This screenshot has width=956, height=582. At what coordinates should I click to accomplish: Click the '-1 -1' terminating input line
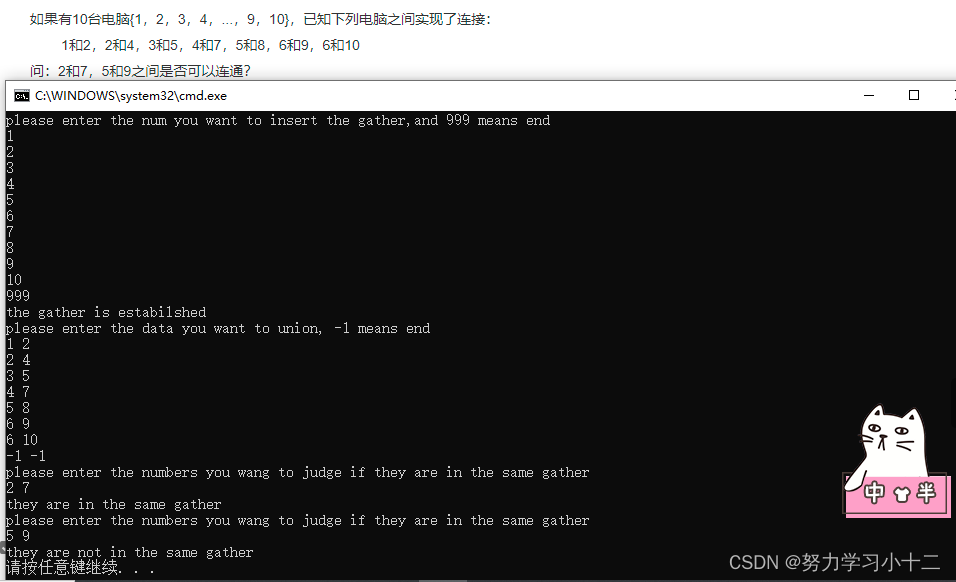coord(26,456)
